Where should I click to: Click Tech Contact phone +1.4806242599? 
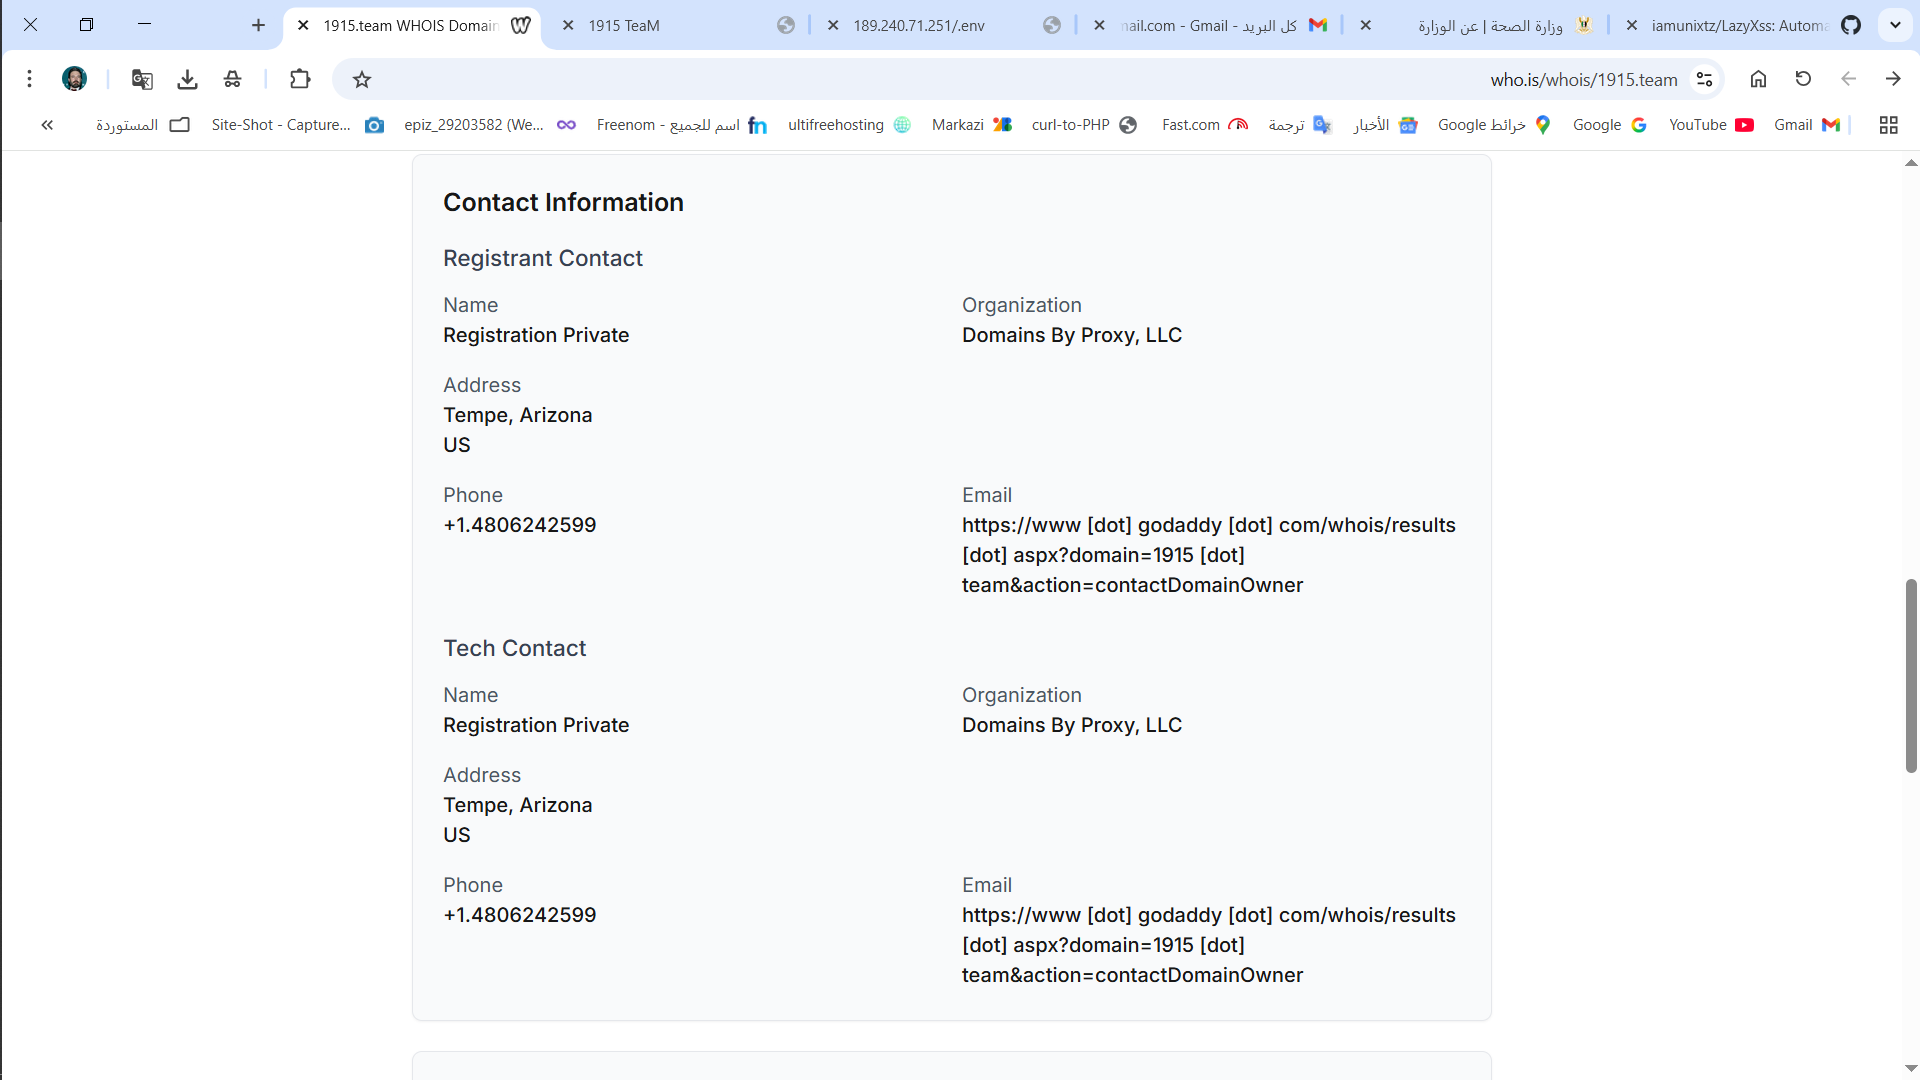click(x=519, y=915)
